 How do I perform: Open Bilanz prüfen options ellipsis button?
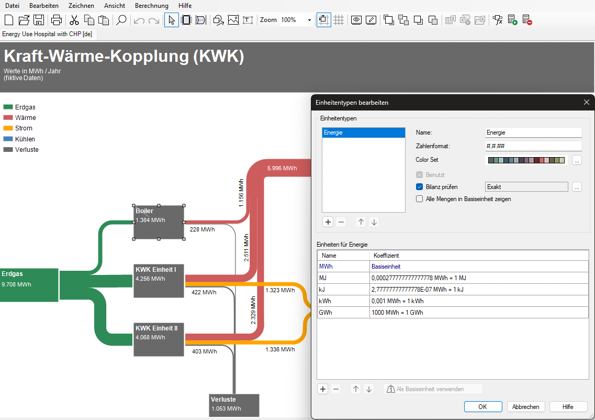click(x=577, y=187)
